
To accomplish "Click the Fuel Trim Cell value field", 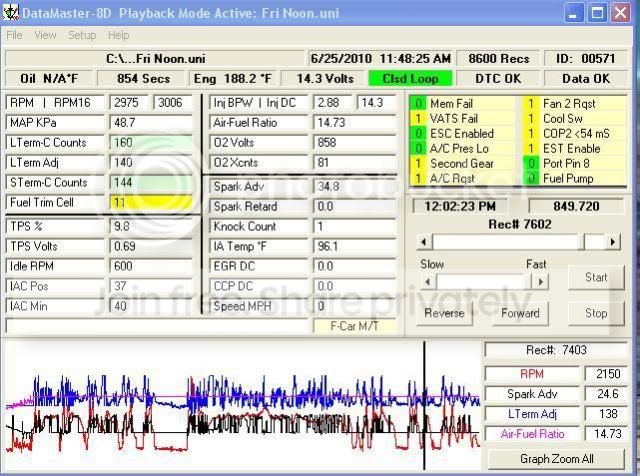I will tap(151, 202).
